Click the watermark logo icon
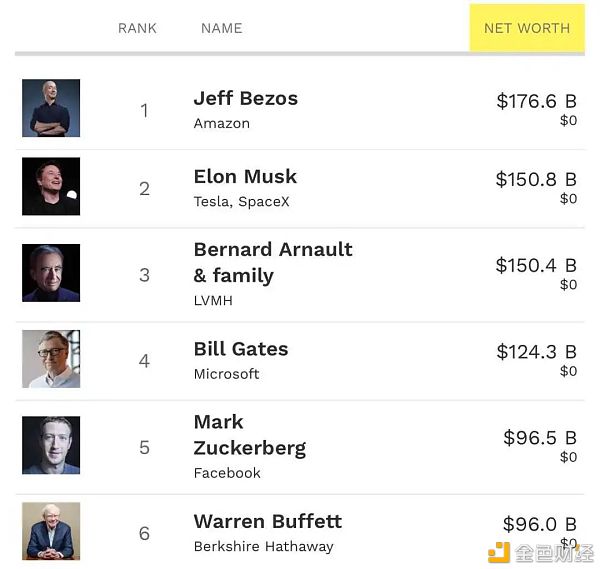This screenshot has height=569, width=600. tap(498, 551)
